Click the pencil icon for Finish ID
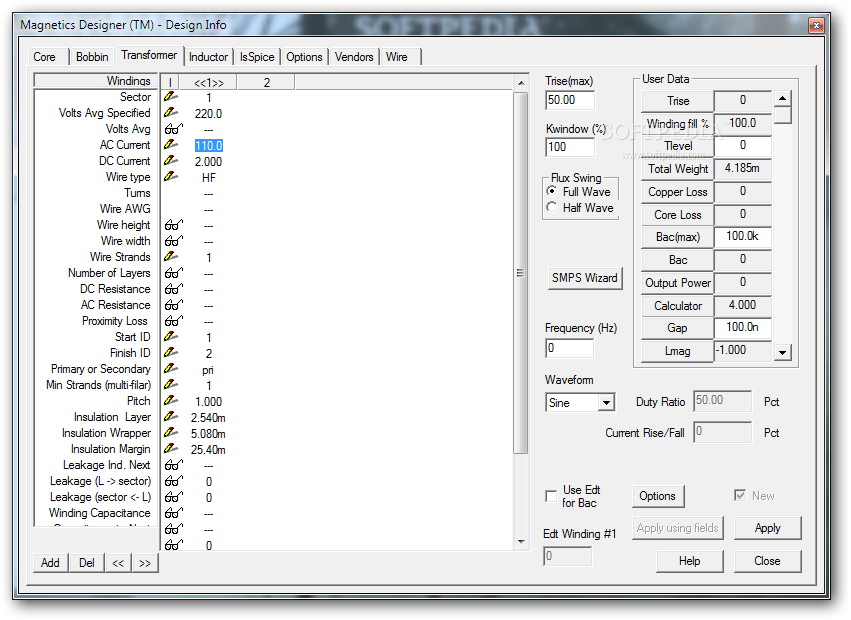Screen dimensions: 851x620 (171, 352)
